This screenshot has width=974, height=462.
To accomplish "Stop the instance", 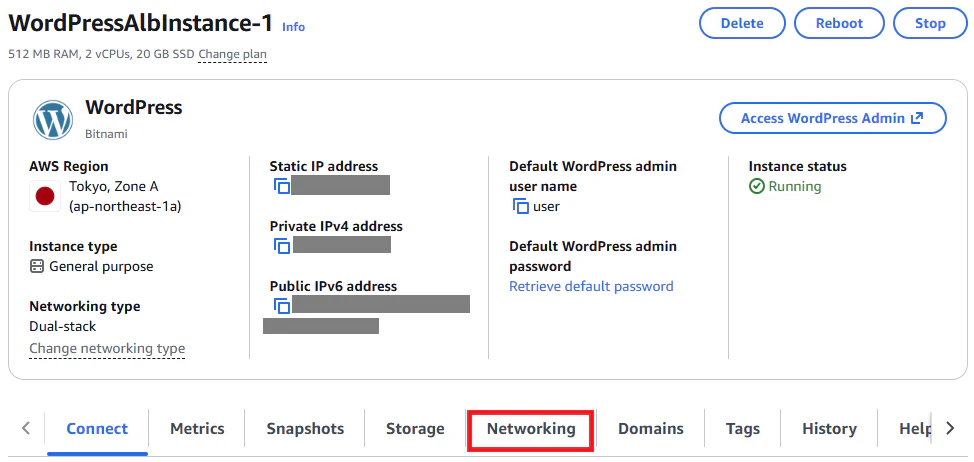I will [930, 24].
